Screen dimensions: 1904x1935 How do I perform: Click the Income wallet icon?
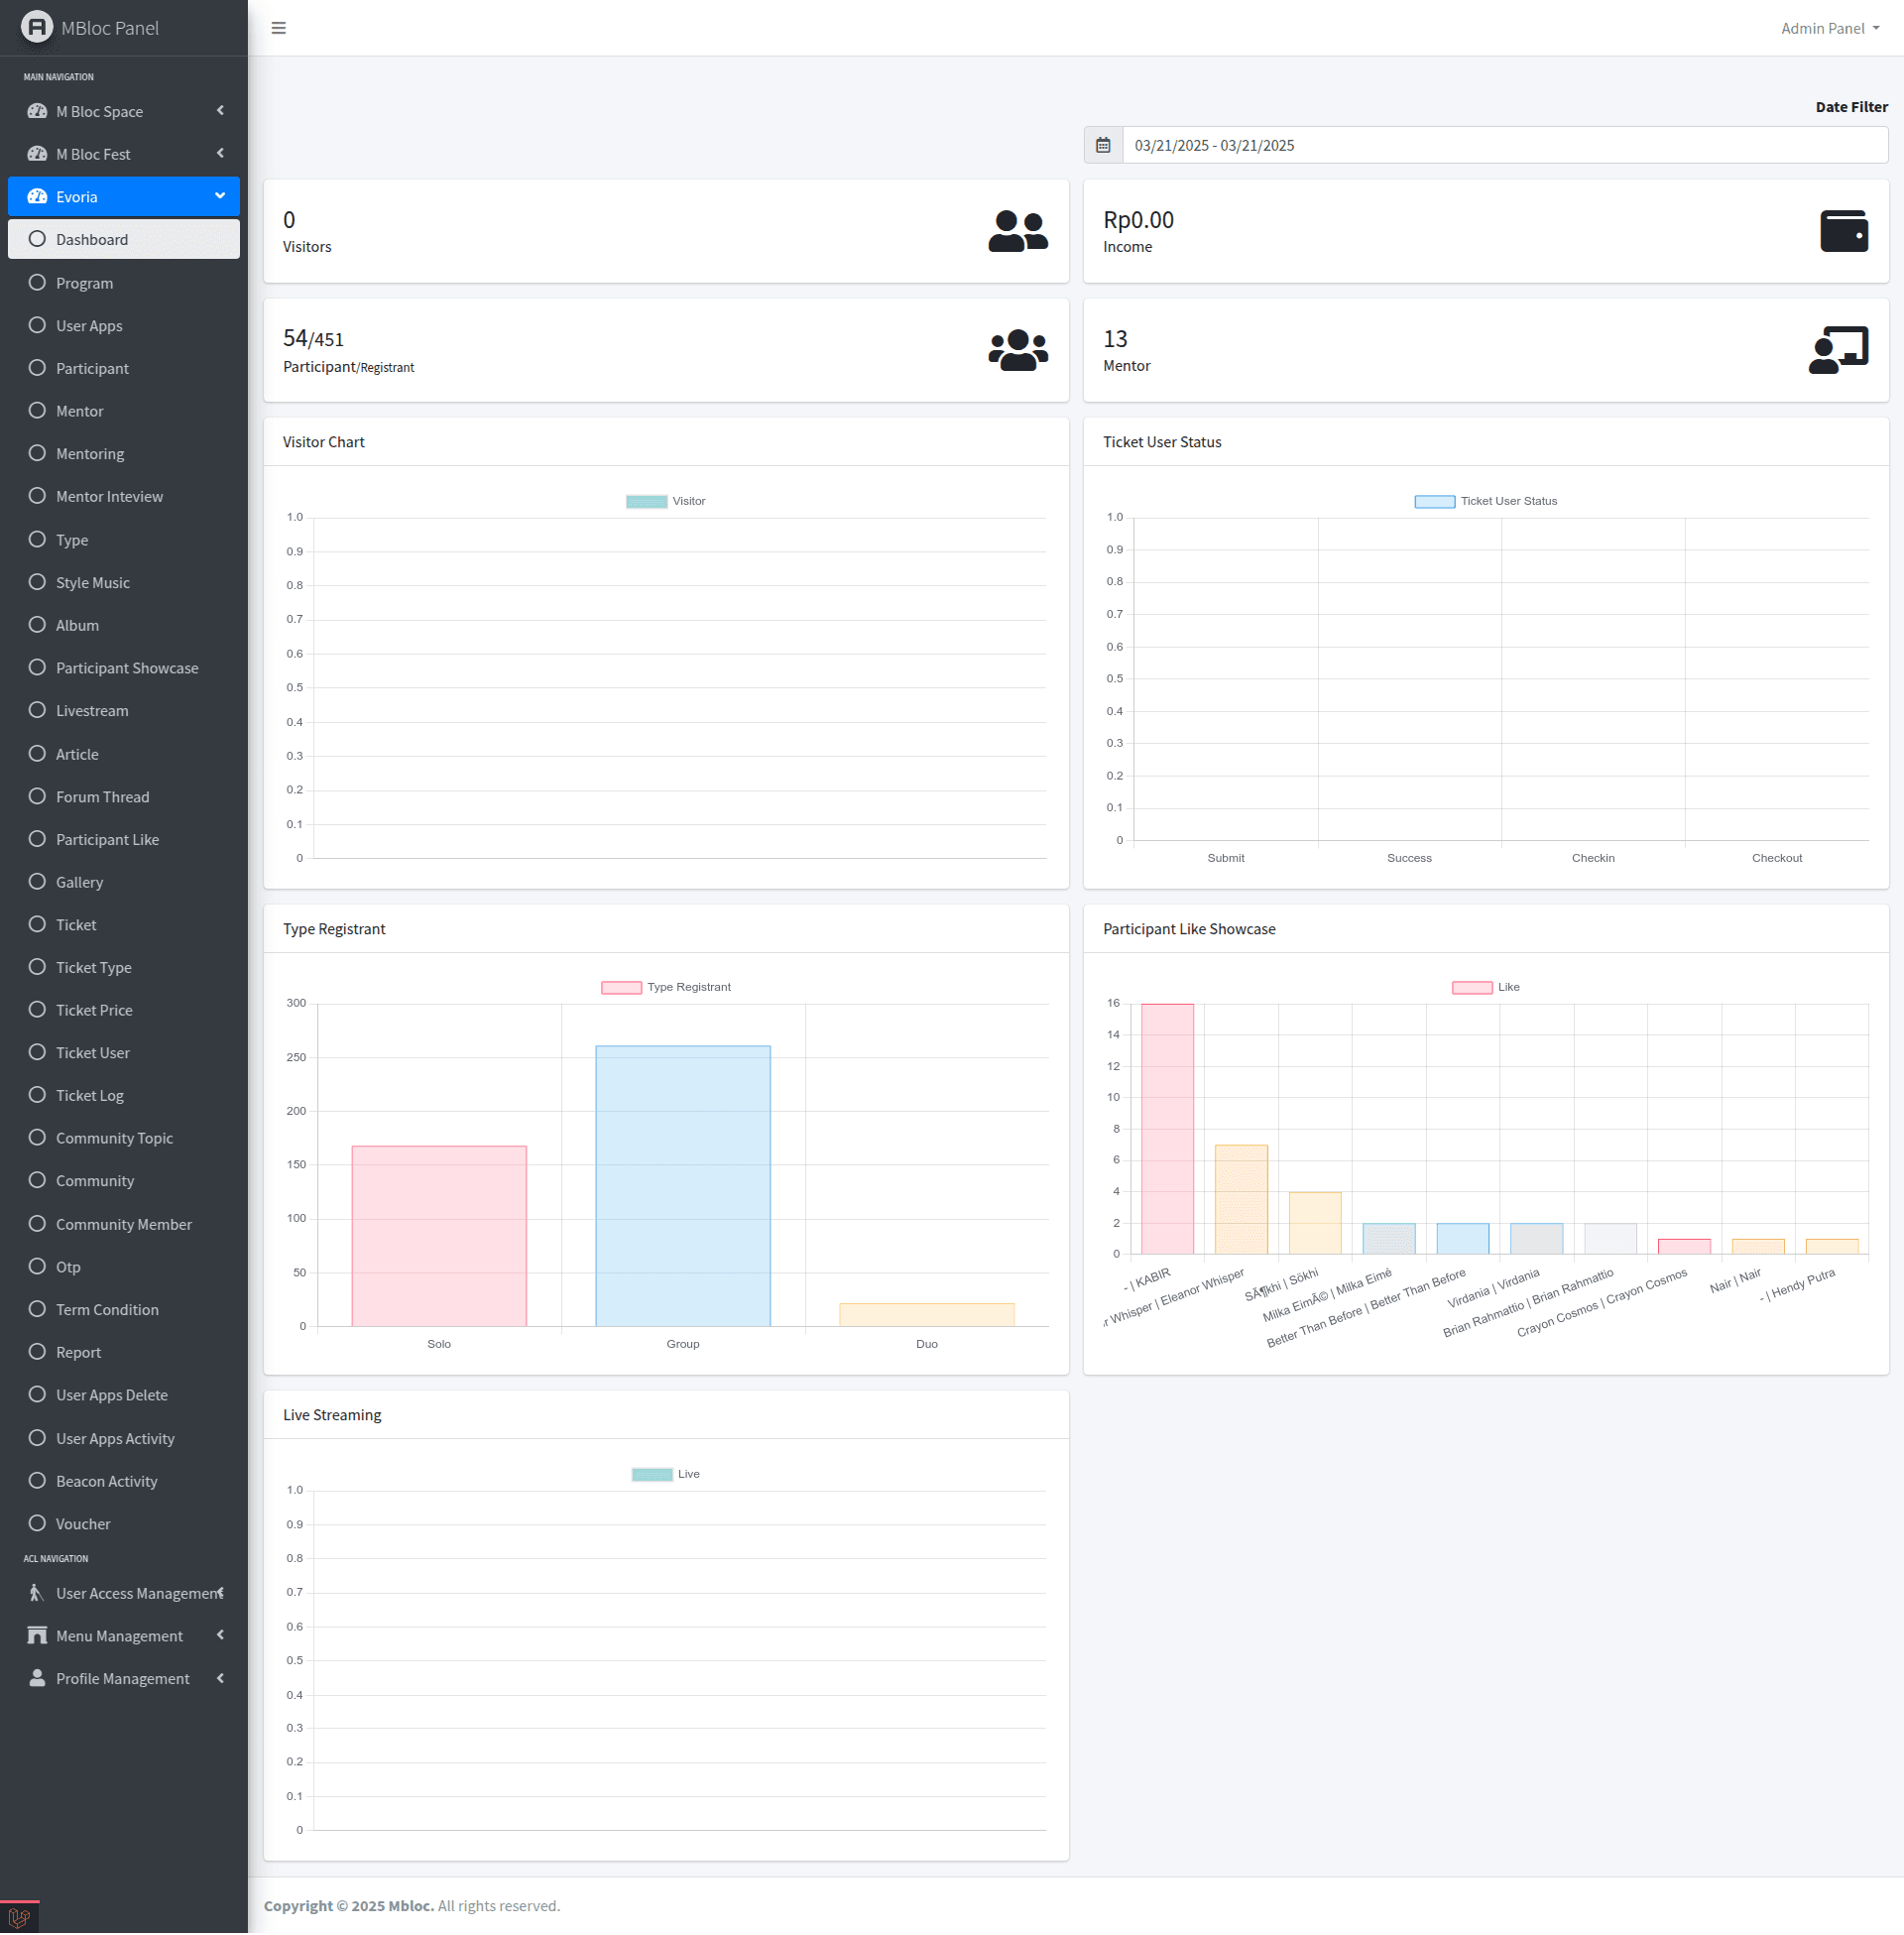pos(1843,231)
